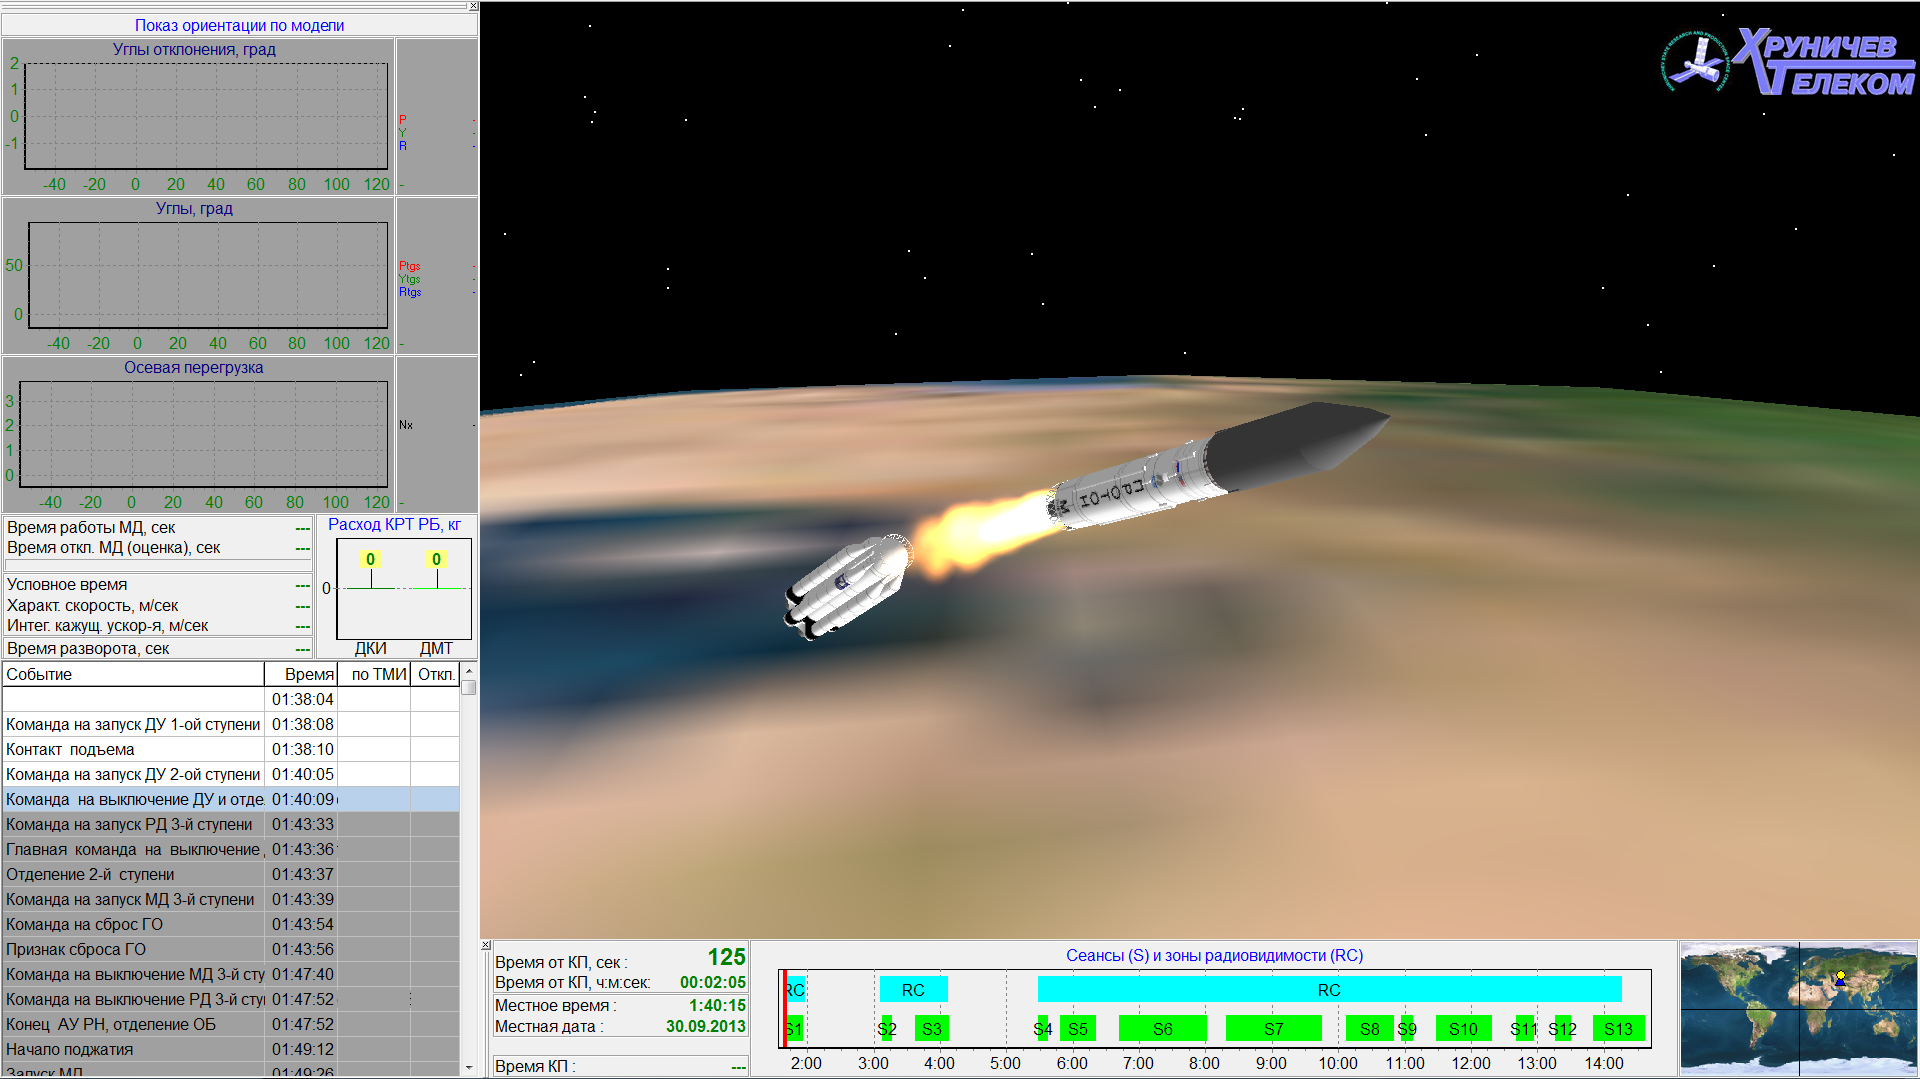Open the world map ground track thumbnail
Screen dimensions: 1920x1079
coord(1798,1008)
